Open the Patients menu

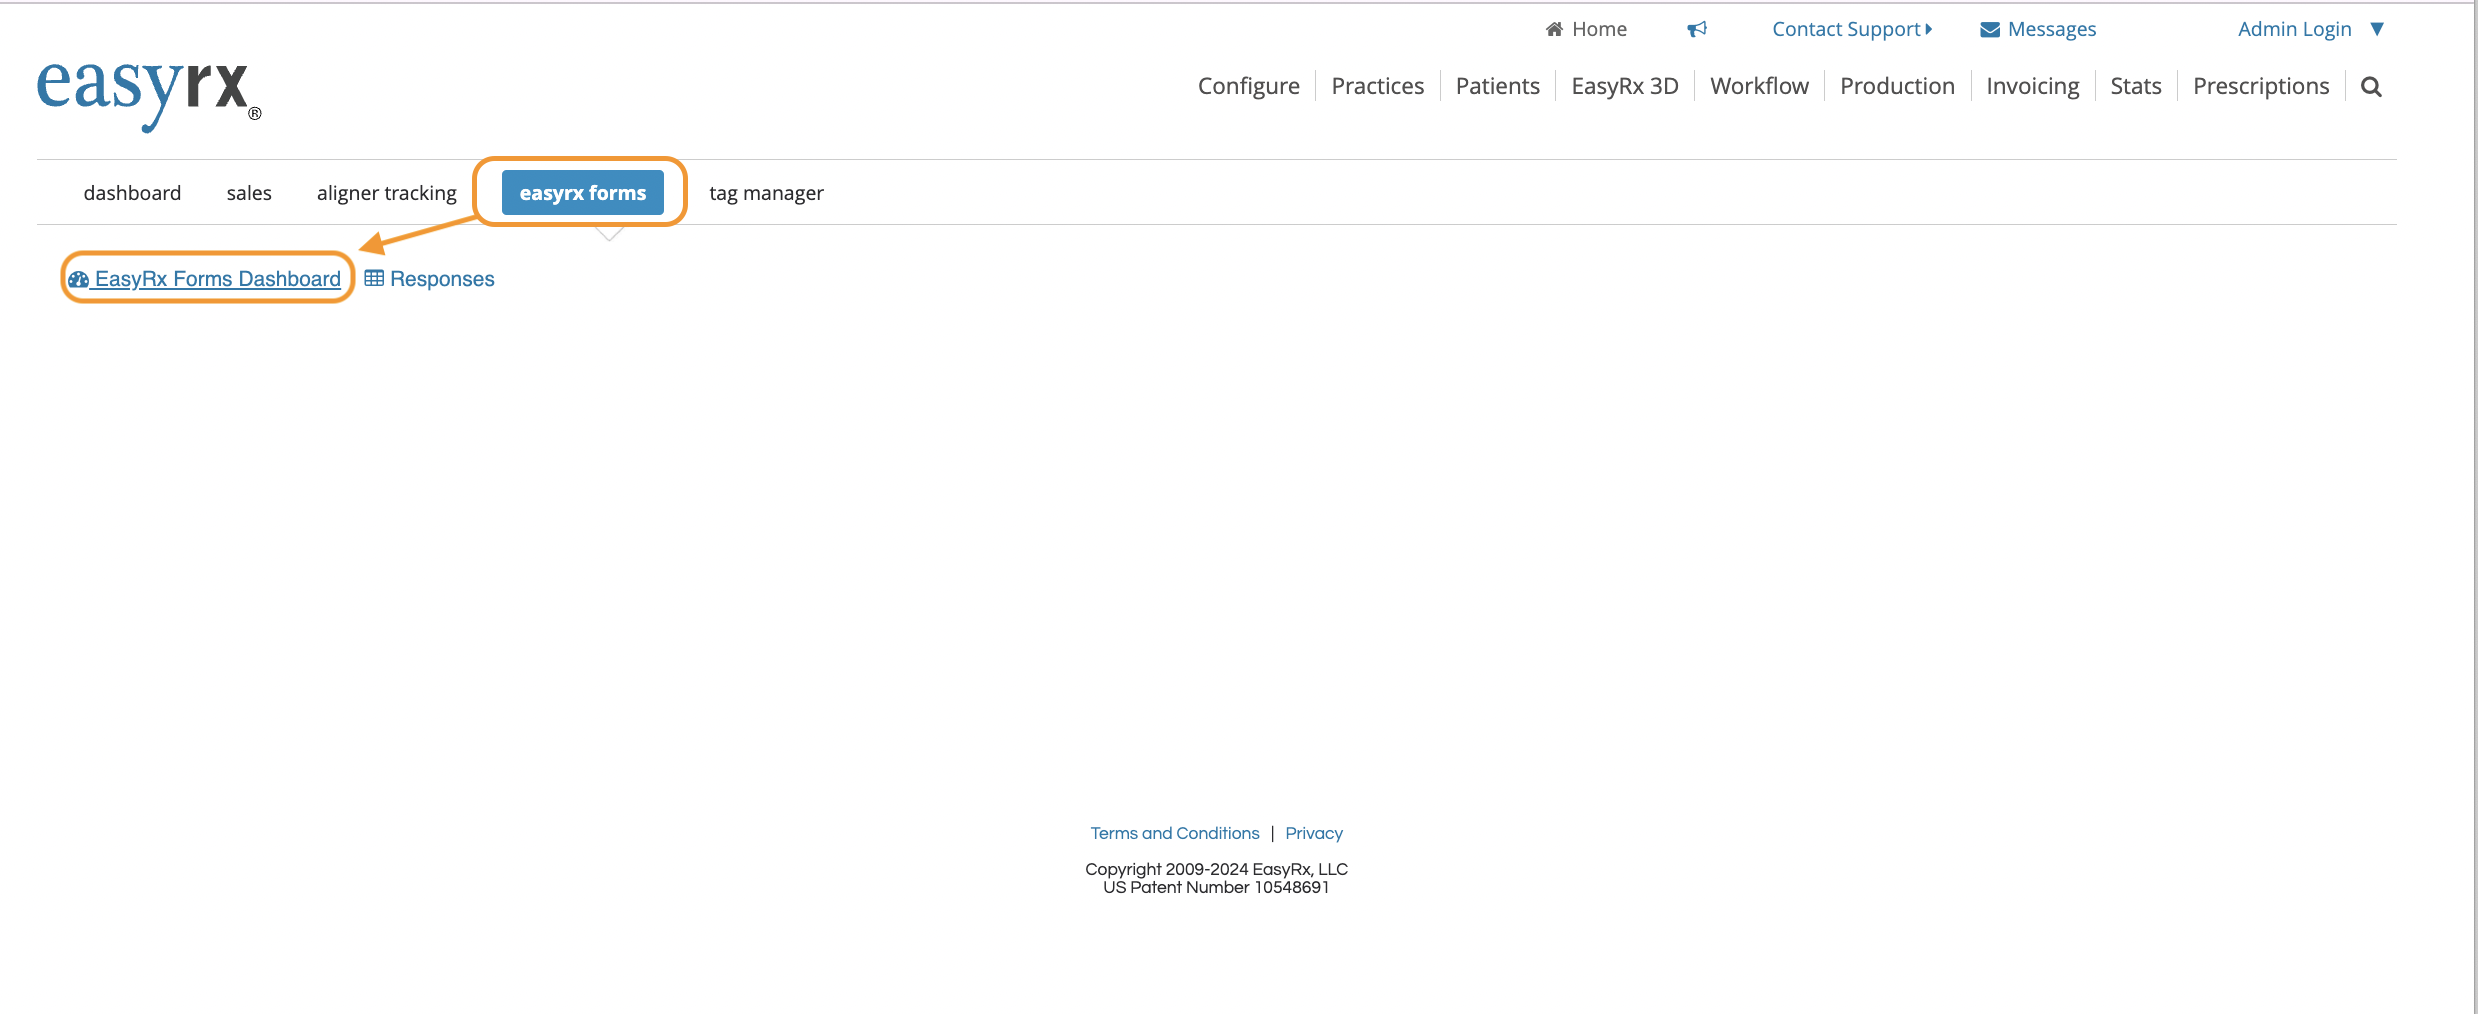[1498, 86]
